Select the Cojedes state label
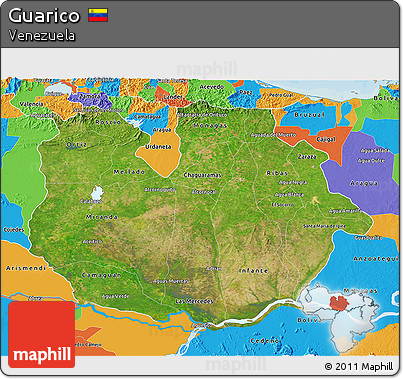This screenshot has width=403, height=379. [x=14, y=230]
